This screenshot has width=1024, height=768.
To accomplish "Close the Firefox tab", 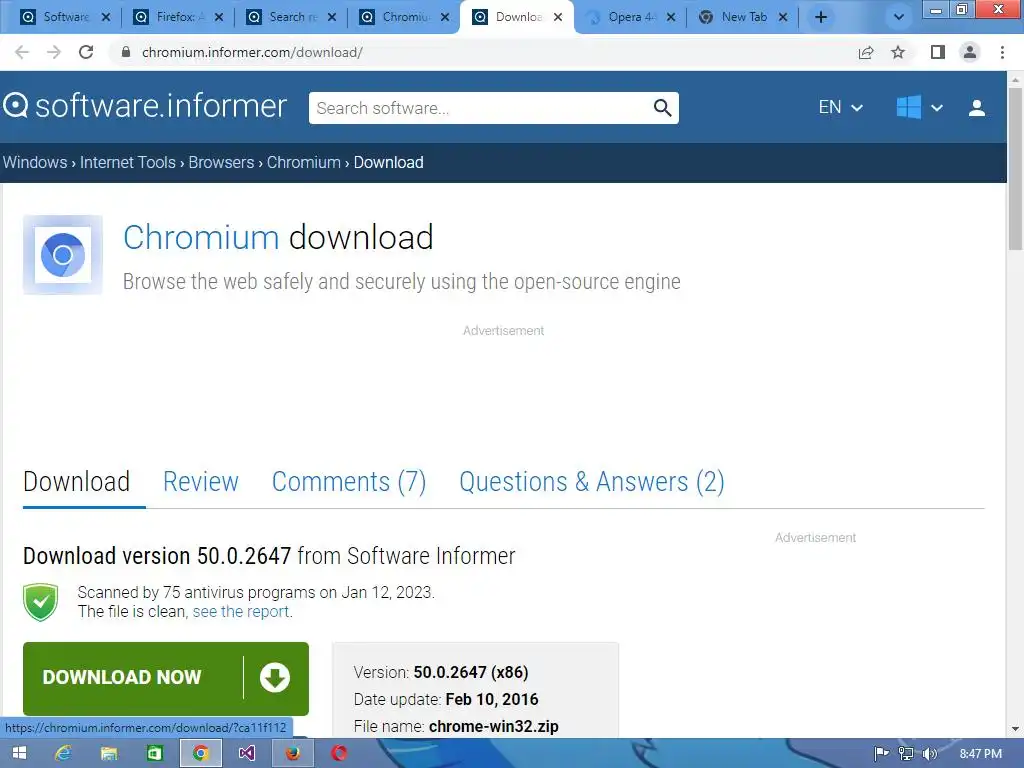I will click(x=219, y=17).
